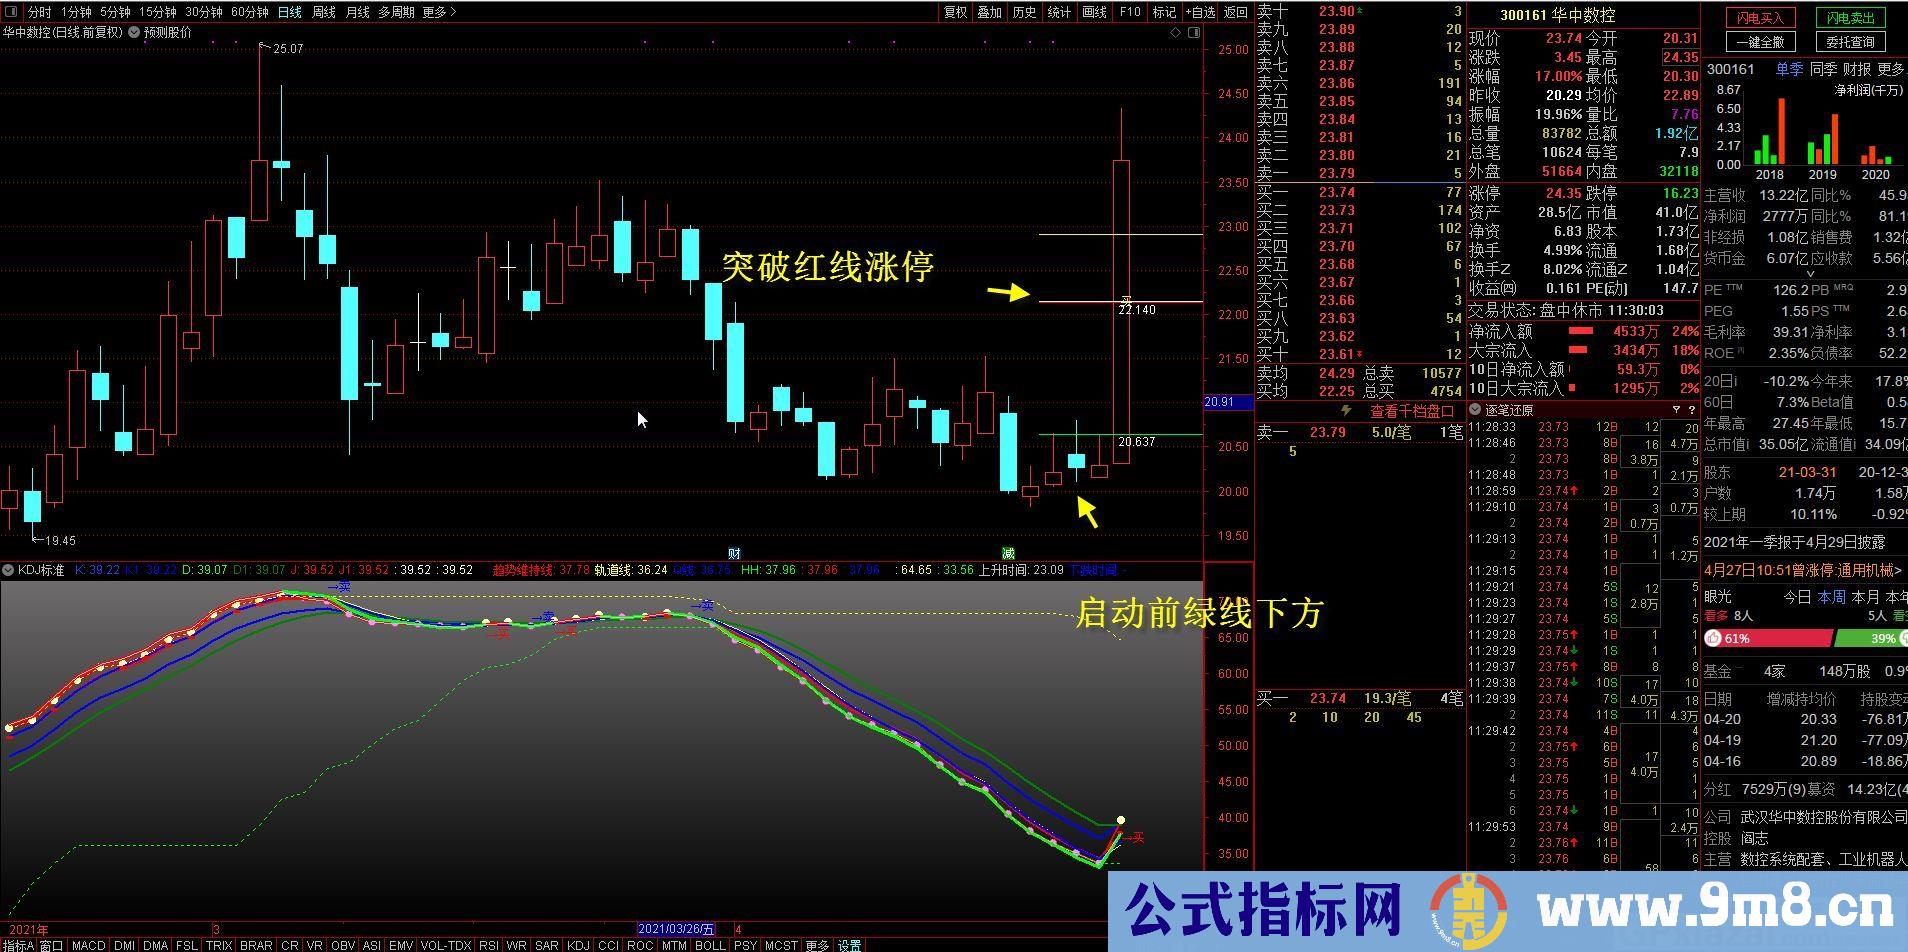This screenshot has height=952, width=1908.
Task: Open the 逐笔还原 panel dropdown circle
Action: click(1475, 409)
